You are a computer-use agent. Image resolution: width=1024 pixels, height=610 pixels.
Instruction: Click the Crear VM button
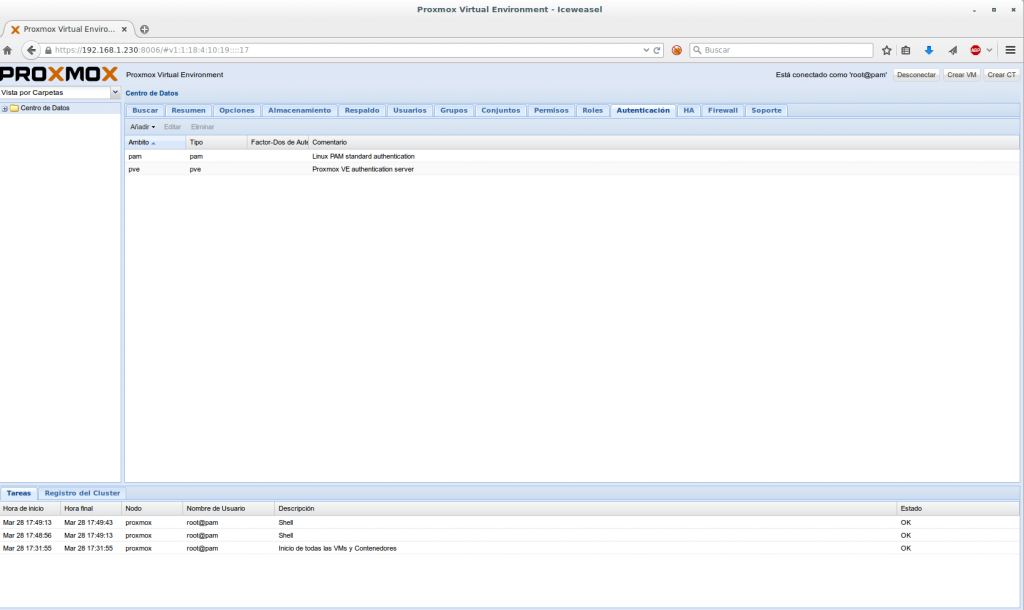coord(959,74)
